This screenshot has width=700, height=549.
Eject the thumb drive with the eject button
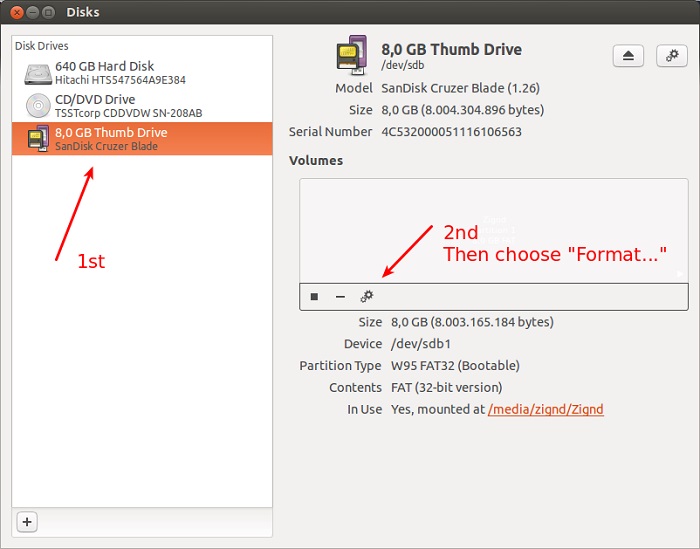628,56
